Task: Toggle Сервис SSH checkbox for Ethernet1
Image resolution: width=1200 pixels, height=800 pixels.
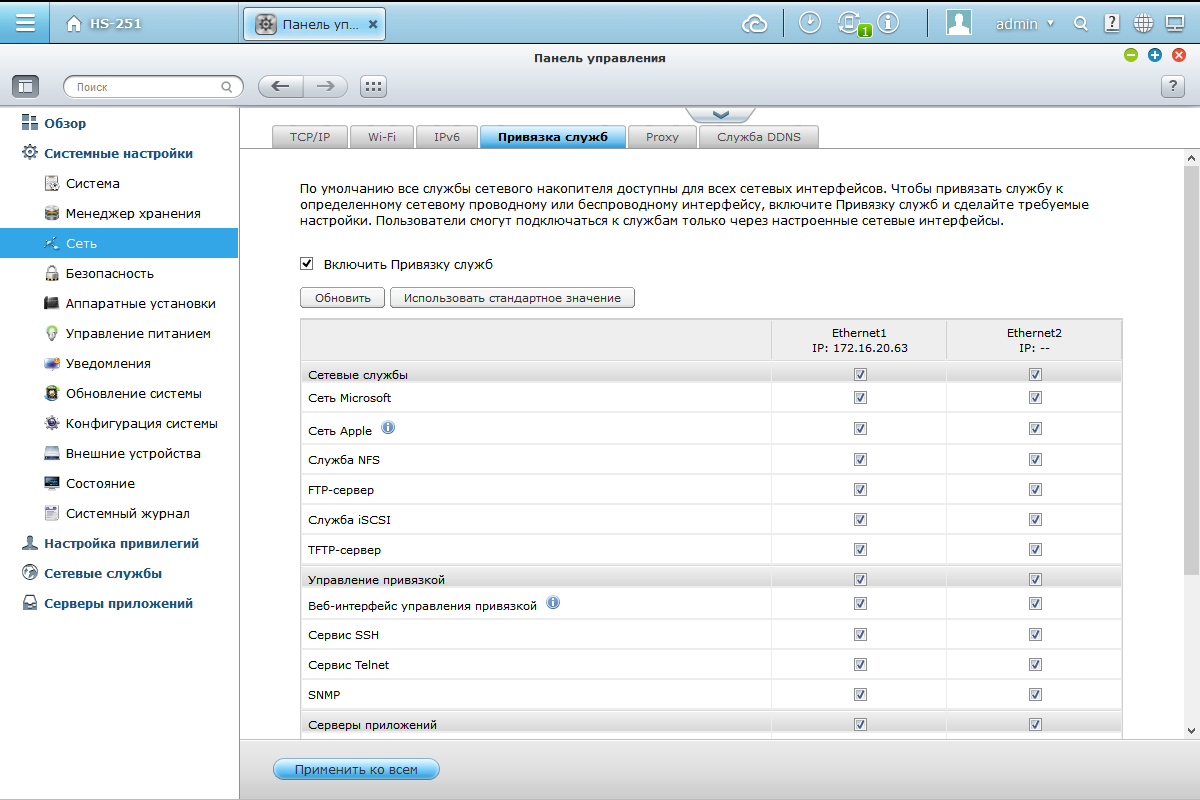Action: tap(860, 635)
